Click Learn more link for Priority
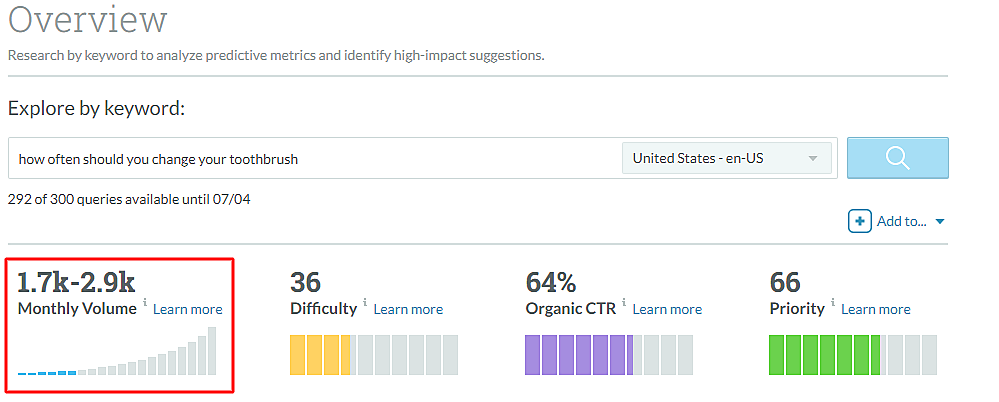Viewport: 999px width, 402px height. click(876, 309)
